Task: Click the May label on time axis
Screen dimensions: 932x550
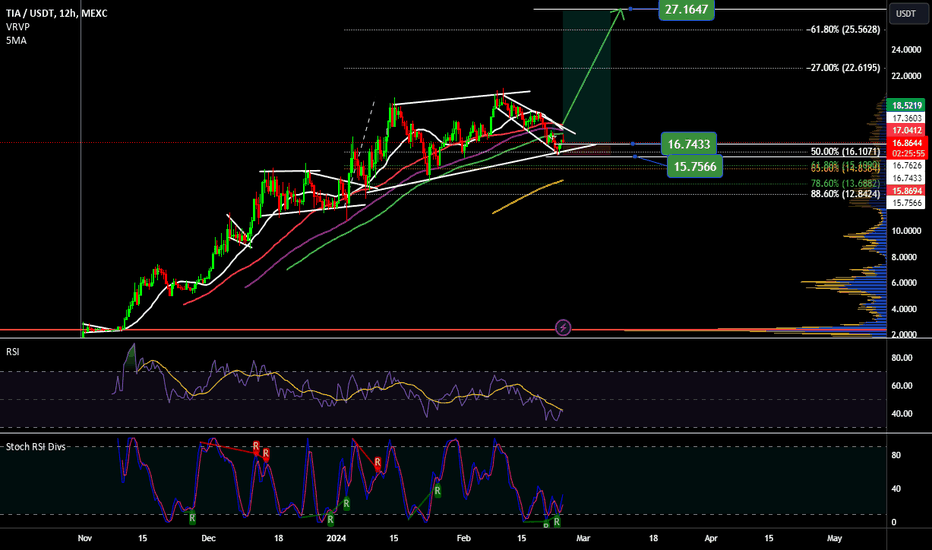Action: pyautogui.click(x=835, y=538)
